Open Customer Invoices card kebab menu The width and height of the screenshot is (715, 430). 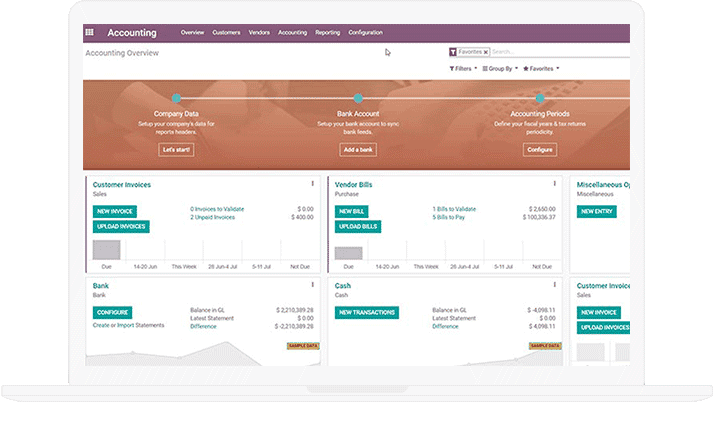click(312, 184)
